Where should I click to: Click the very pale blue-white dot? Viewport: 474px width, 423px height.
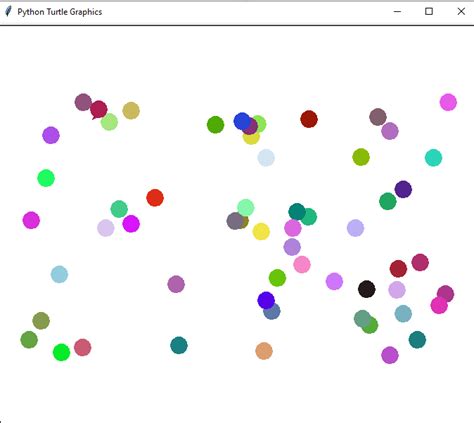266,158
